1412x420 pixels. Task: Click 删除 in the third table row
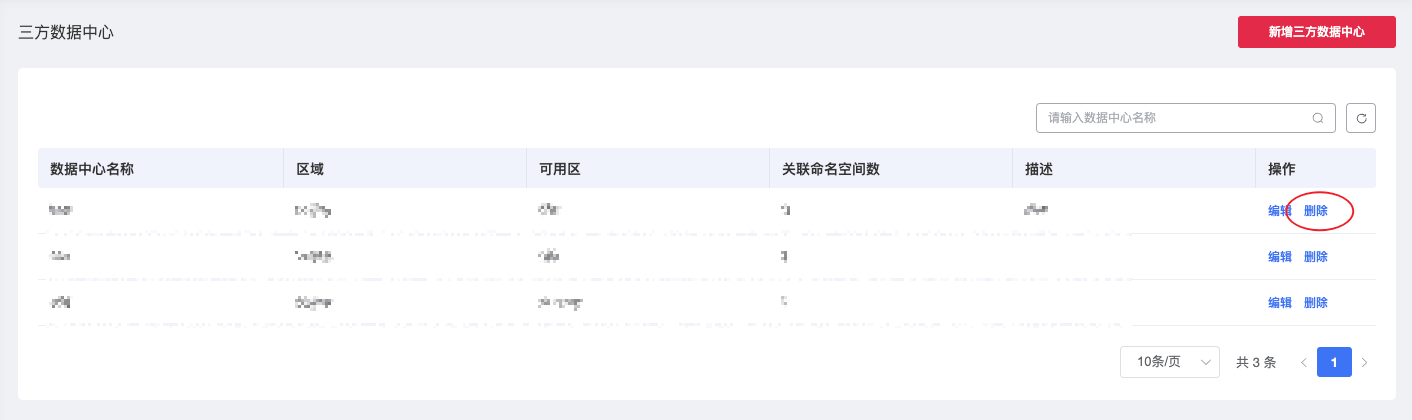pyautogui.click(x=1316, y=303)
